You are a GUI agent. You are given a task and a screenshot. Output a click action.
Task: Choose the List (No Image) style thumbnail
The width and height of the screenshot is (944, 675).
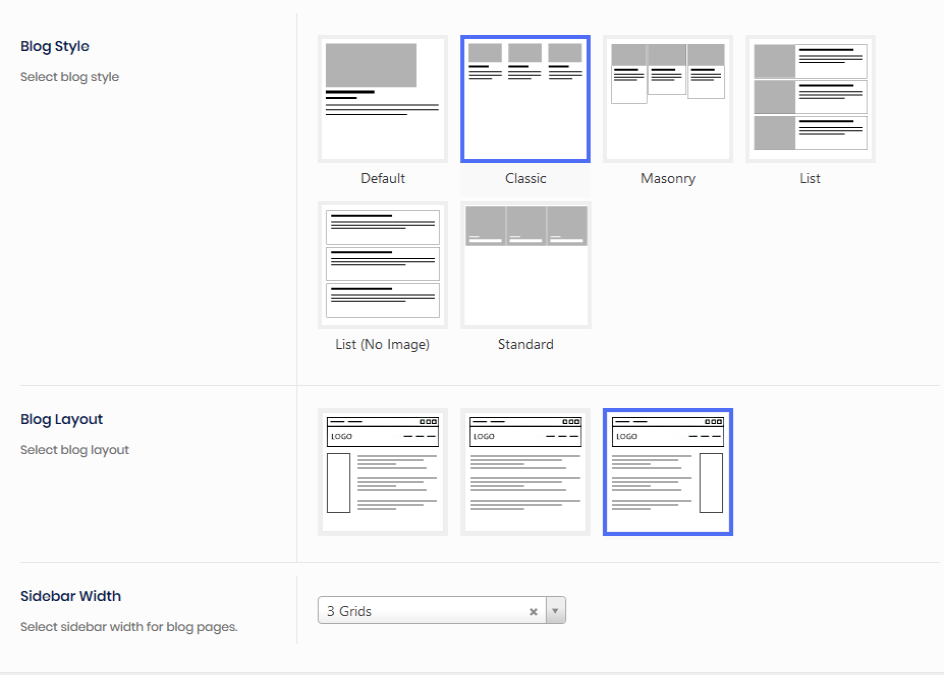[x=383, y=265]
